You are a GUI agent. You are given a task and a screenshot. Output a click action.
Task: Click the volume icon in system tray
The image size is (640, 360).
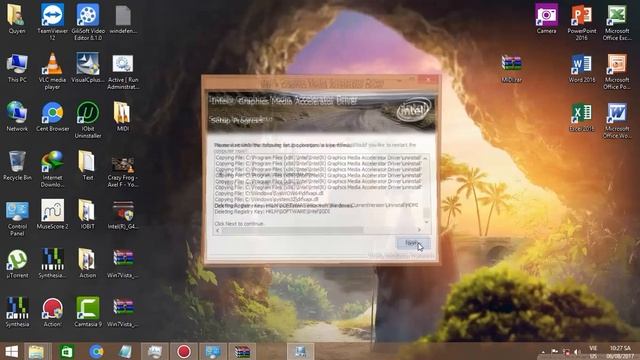(x=576, y=352)
